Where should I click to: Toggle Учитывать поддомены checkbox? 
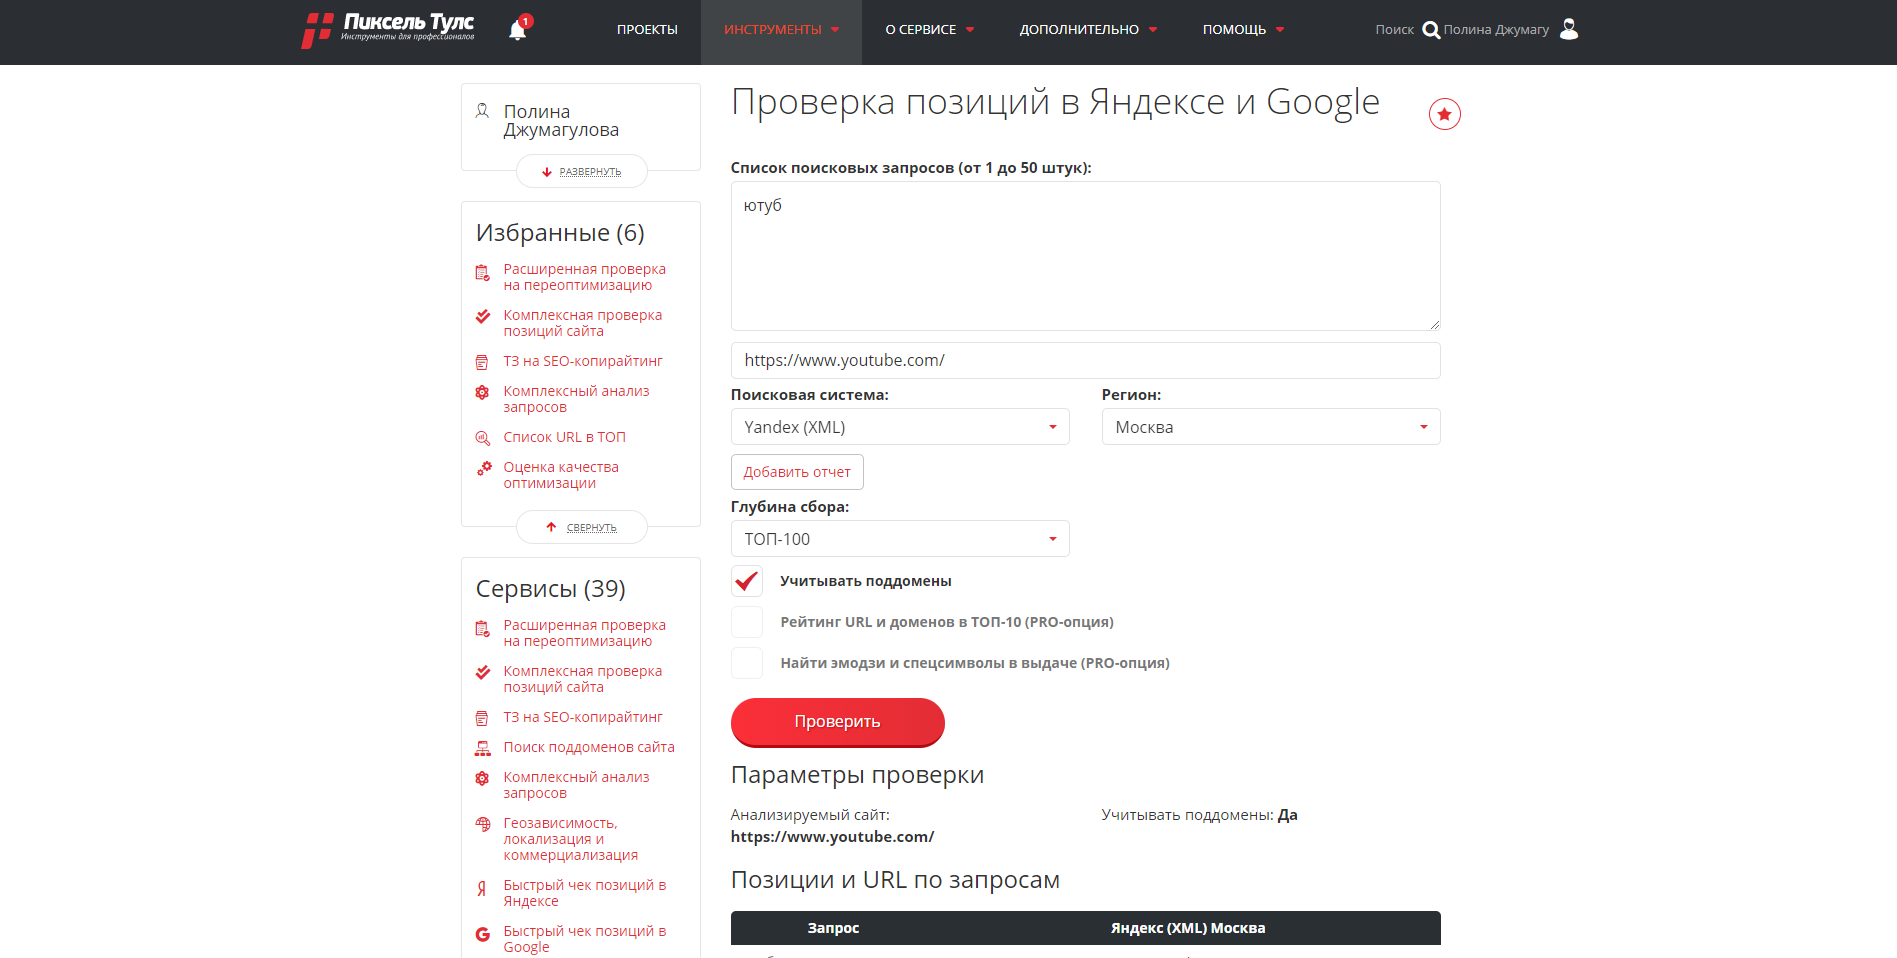747,581
